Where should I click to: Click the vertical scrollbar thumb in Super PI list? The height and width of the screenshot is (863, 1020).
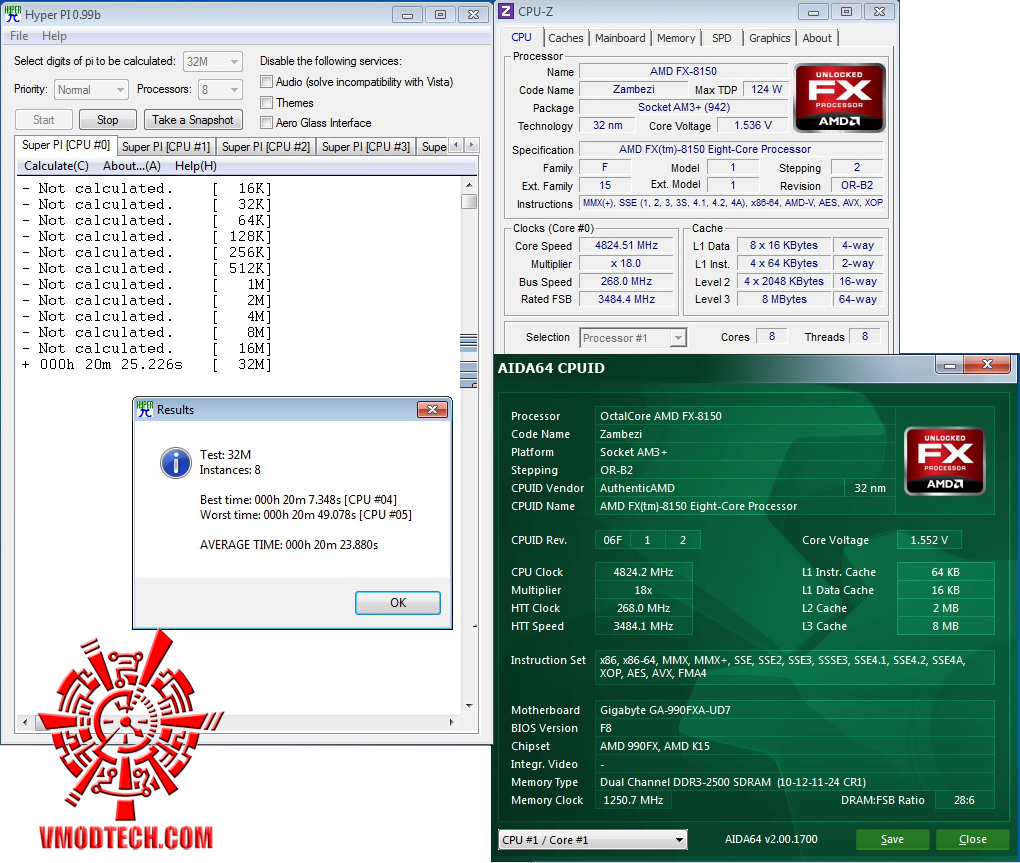(469, 202)
